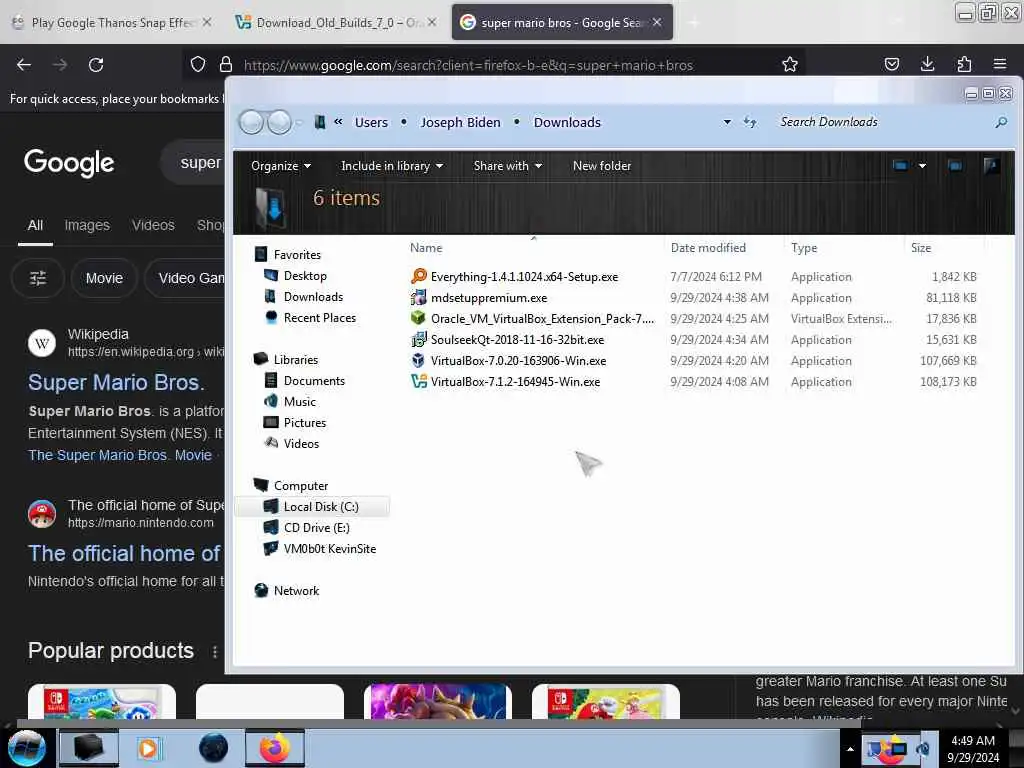Select super mario bros Google Search tab
1024x768 pixels.
click(562, 22)
